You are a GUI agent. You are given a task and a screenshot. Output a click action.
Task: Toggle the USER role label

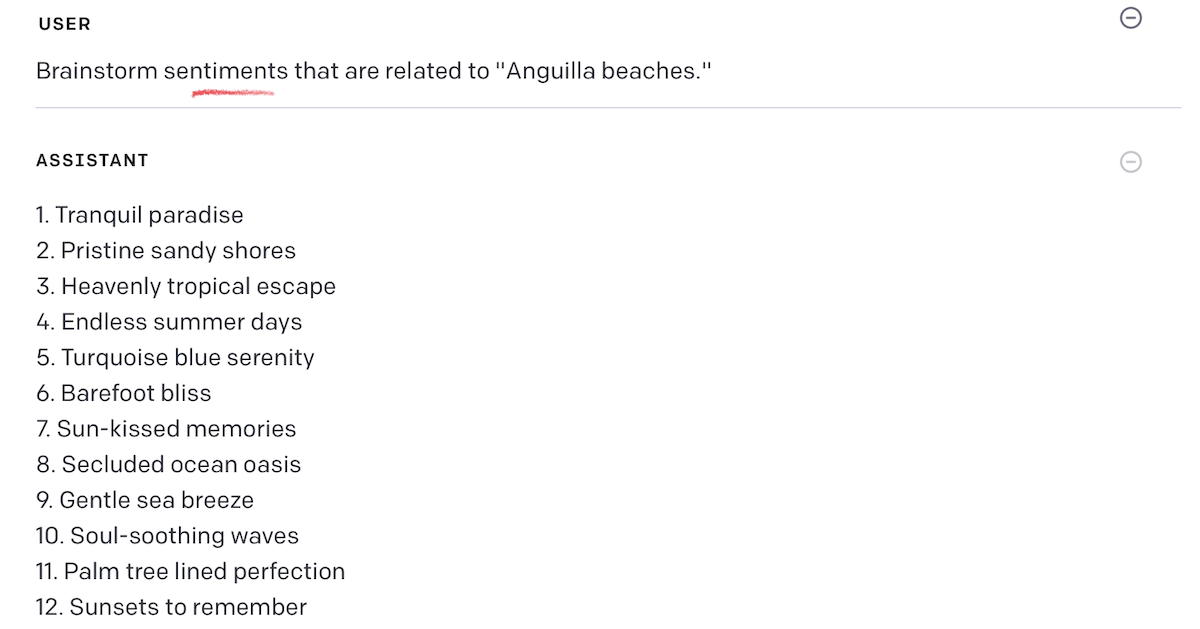tap(65, 24)
